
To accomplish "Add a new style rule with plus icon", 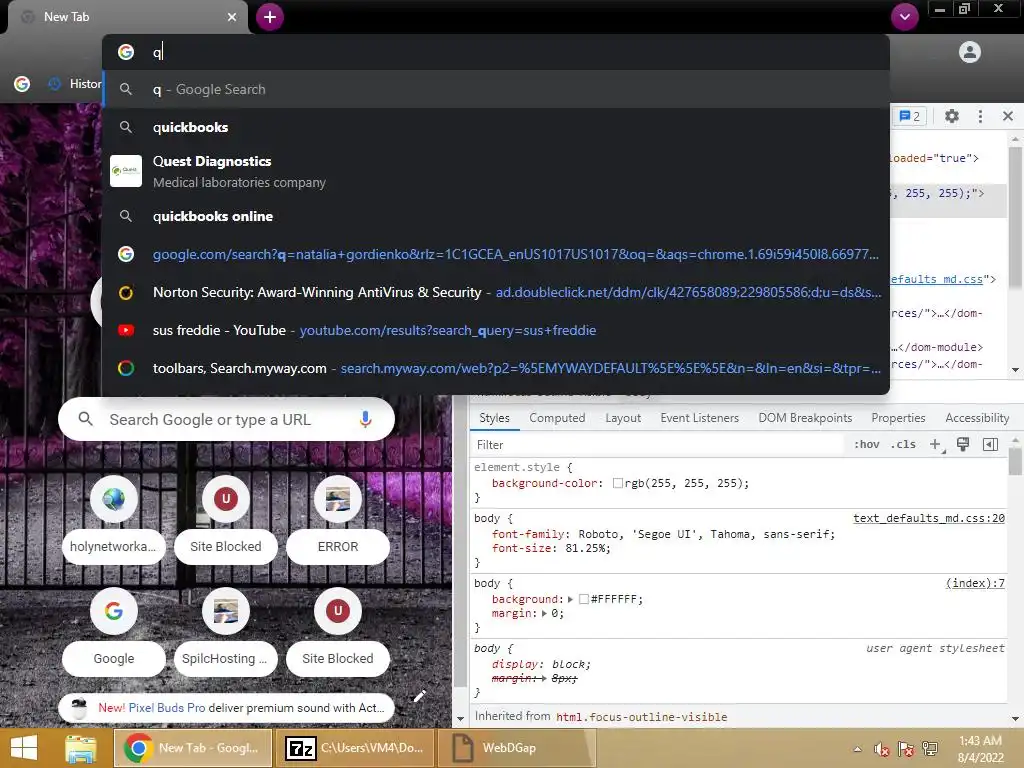I will pos(936,445).
